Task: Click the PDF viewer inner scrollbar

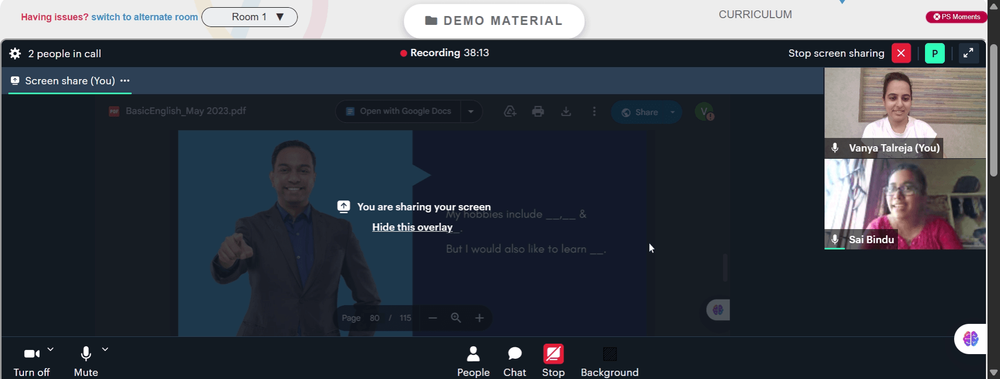Action: tap(724, 268)
